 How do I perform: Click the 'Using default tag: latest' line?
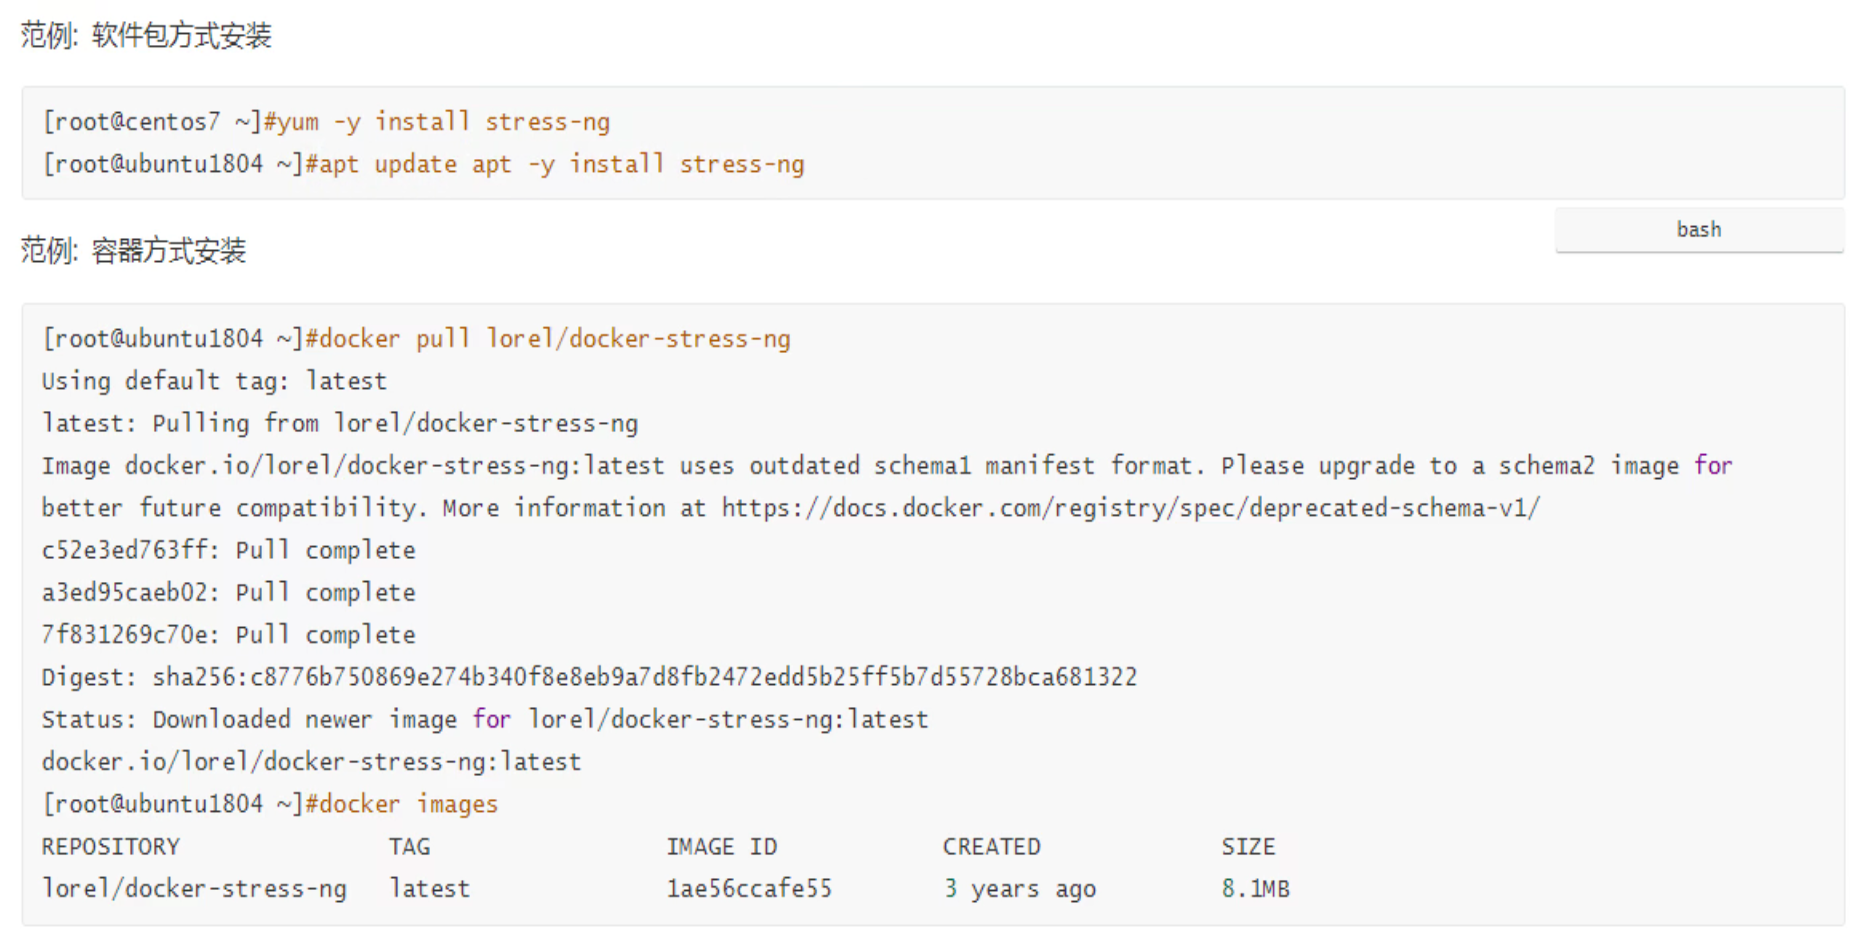click(x=214, y=381)
